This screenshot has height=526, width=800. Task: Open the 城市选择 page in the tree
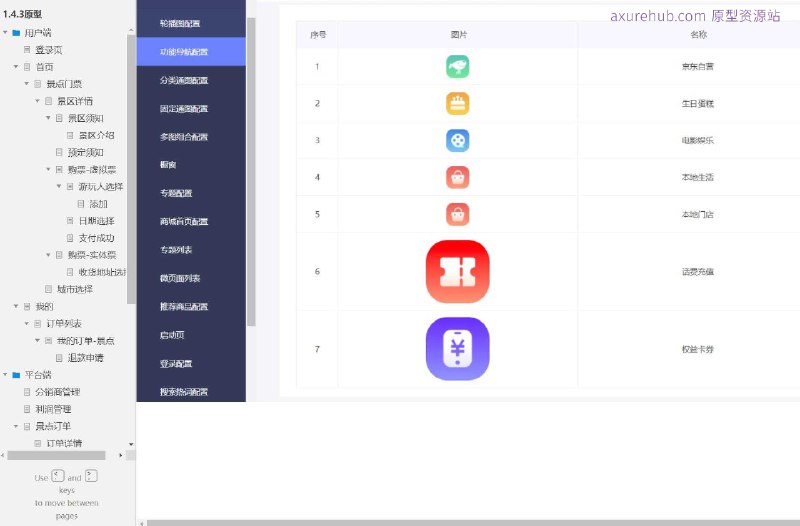(x=75, y=289)
